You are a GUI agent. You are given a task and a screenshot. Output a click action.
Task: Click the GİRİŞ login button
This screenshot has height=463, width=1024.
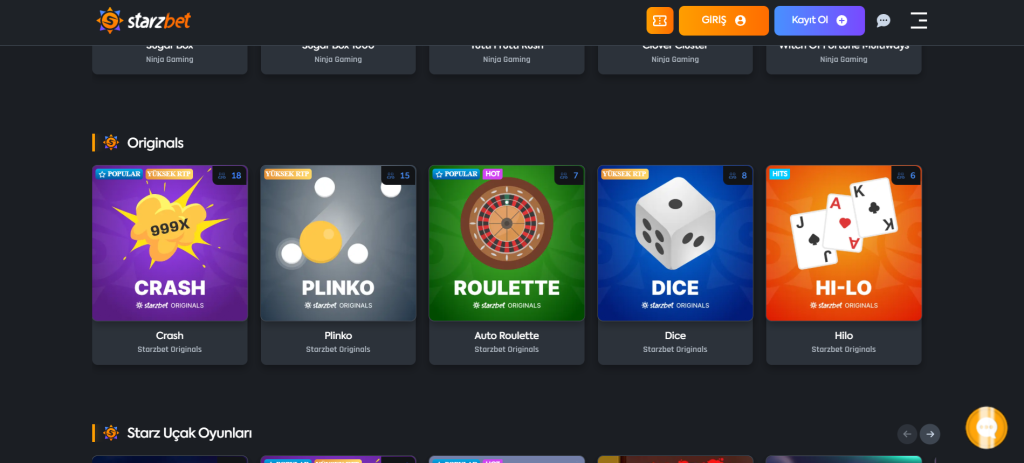coord(724,21)
